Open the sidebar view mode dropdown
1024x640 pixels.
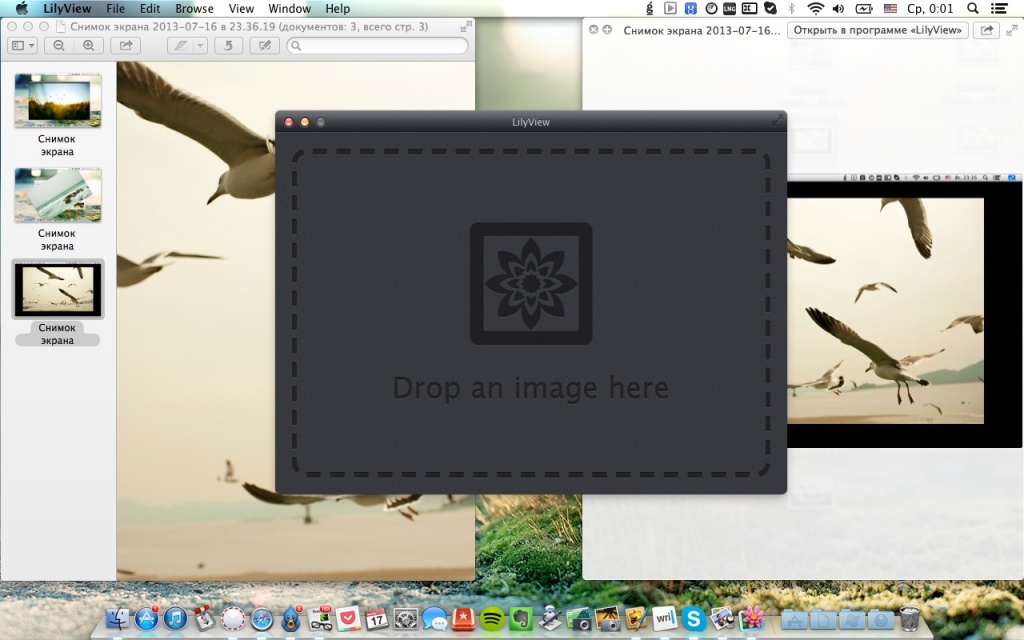[22, 46]
